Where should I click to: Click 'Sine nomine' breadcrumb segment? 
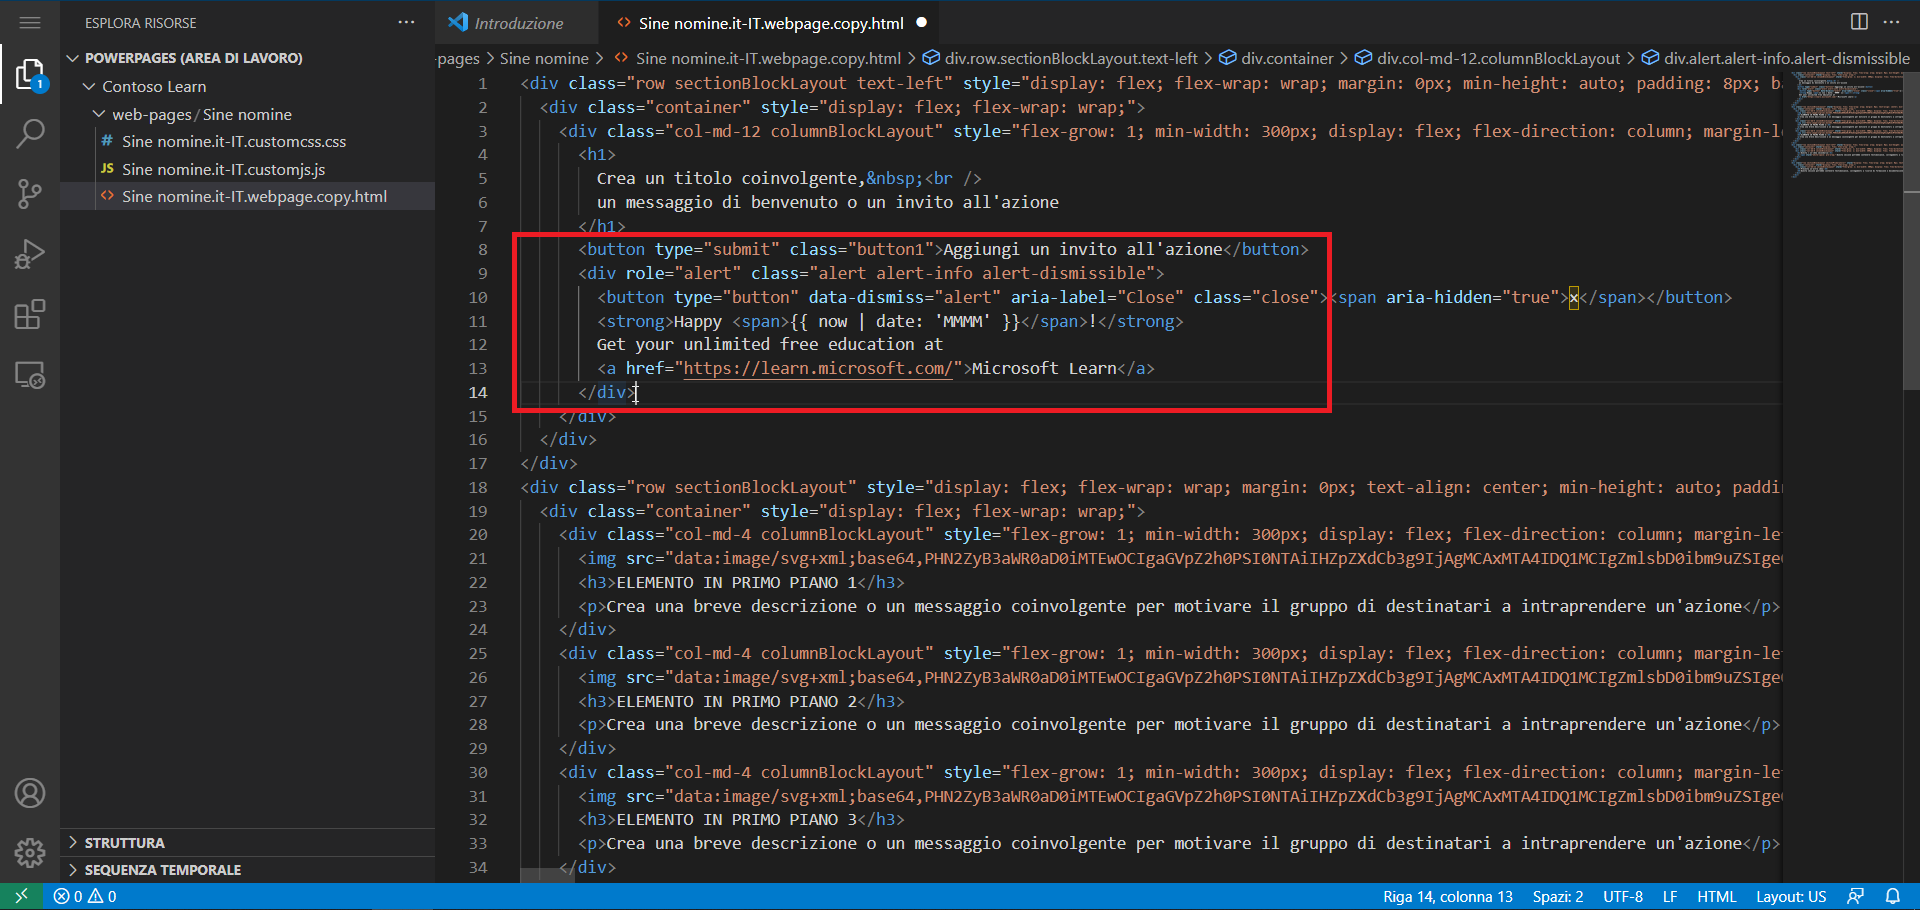click(544, 59)
